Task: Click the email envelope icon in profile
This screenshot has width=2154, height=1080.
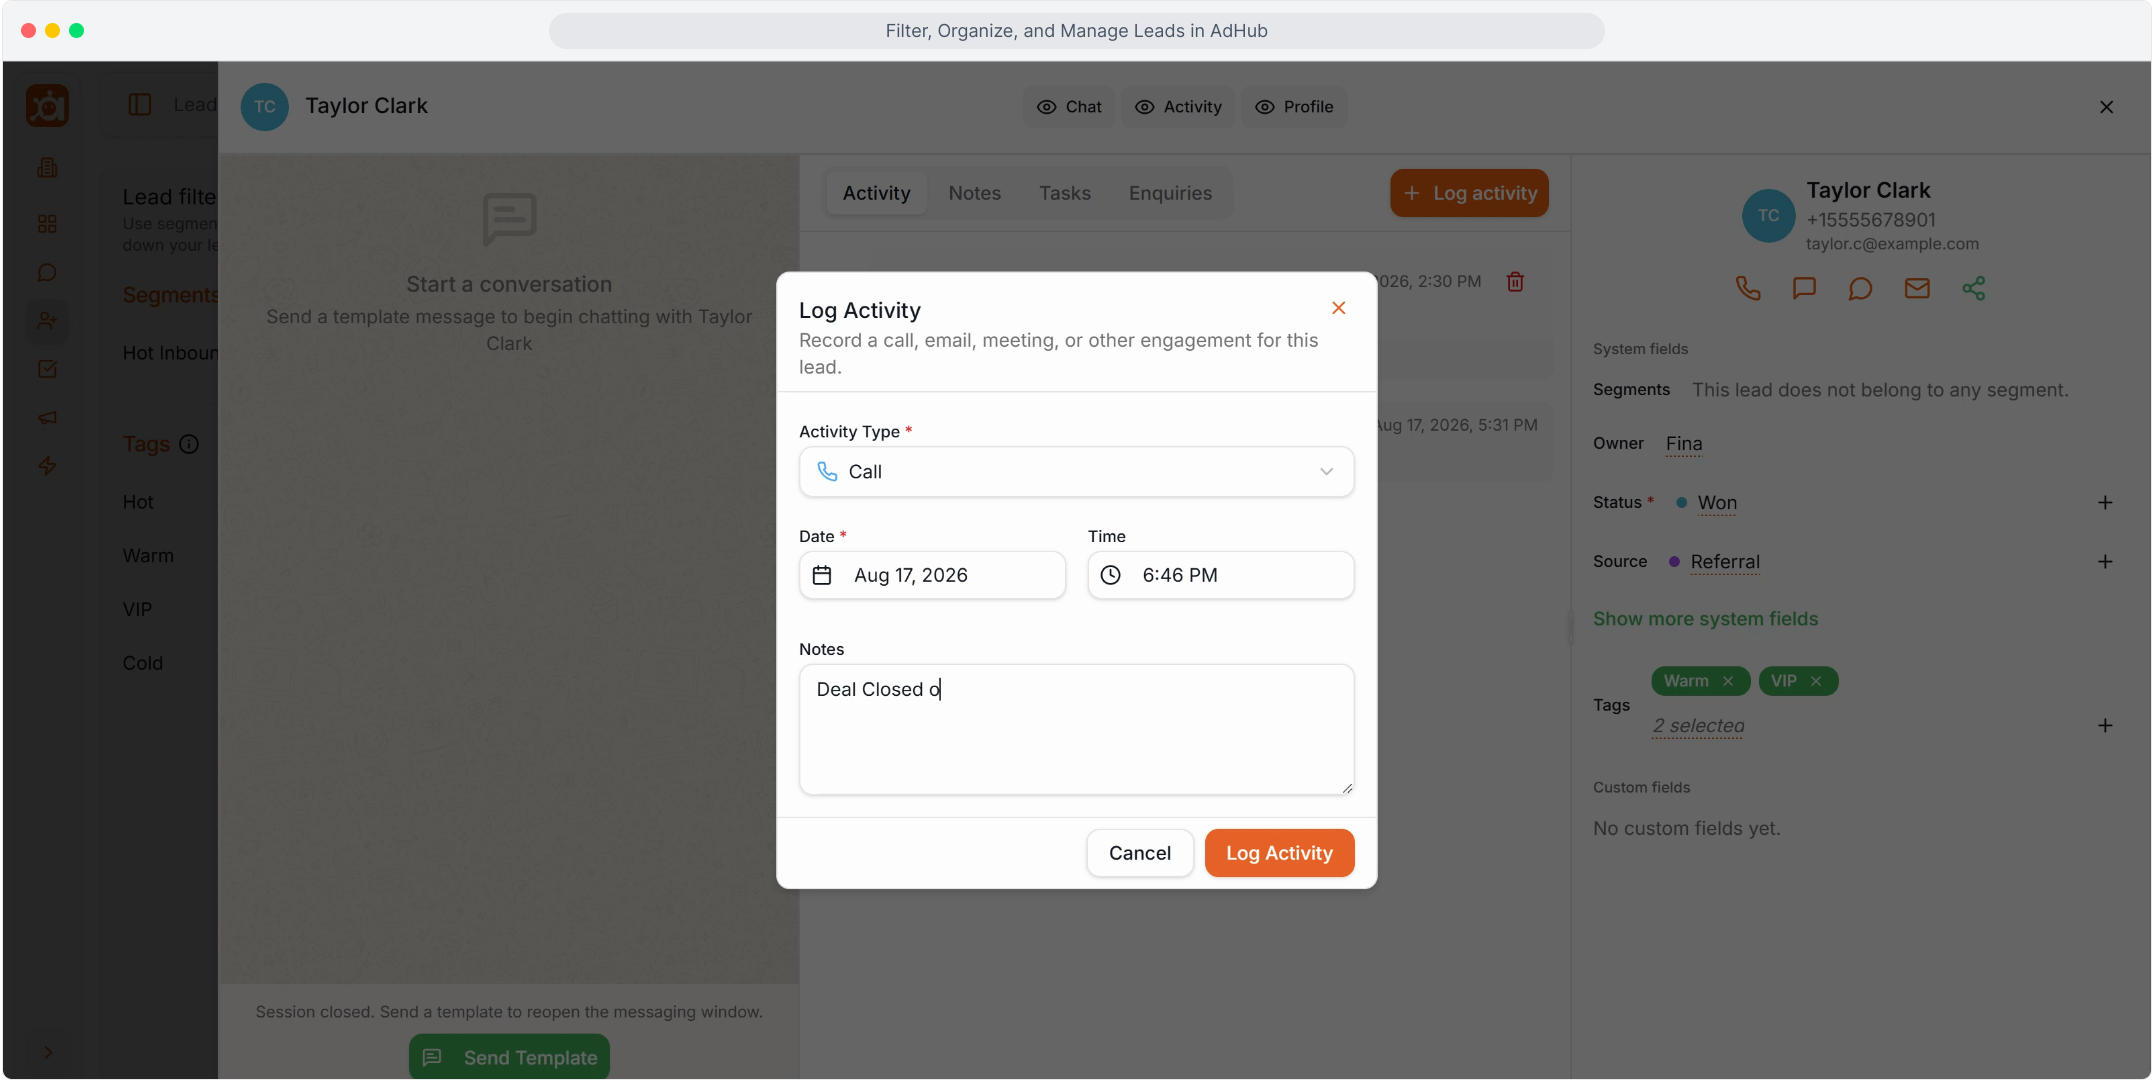Action: coord(1917,289)
